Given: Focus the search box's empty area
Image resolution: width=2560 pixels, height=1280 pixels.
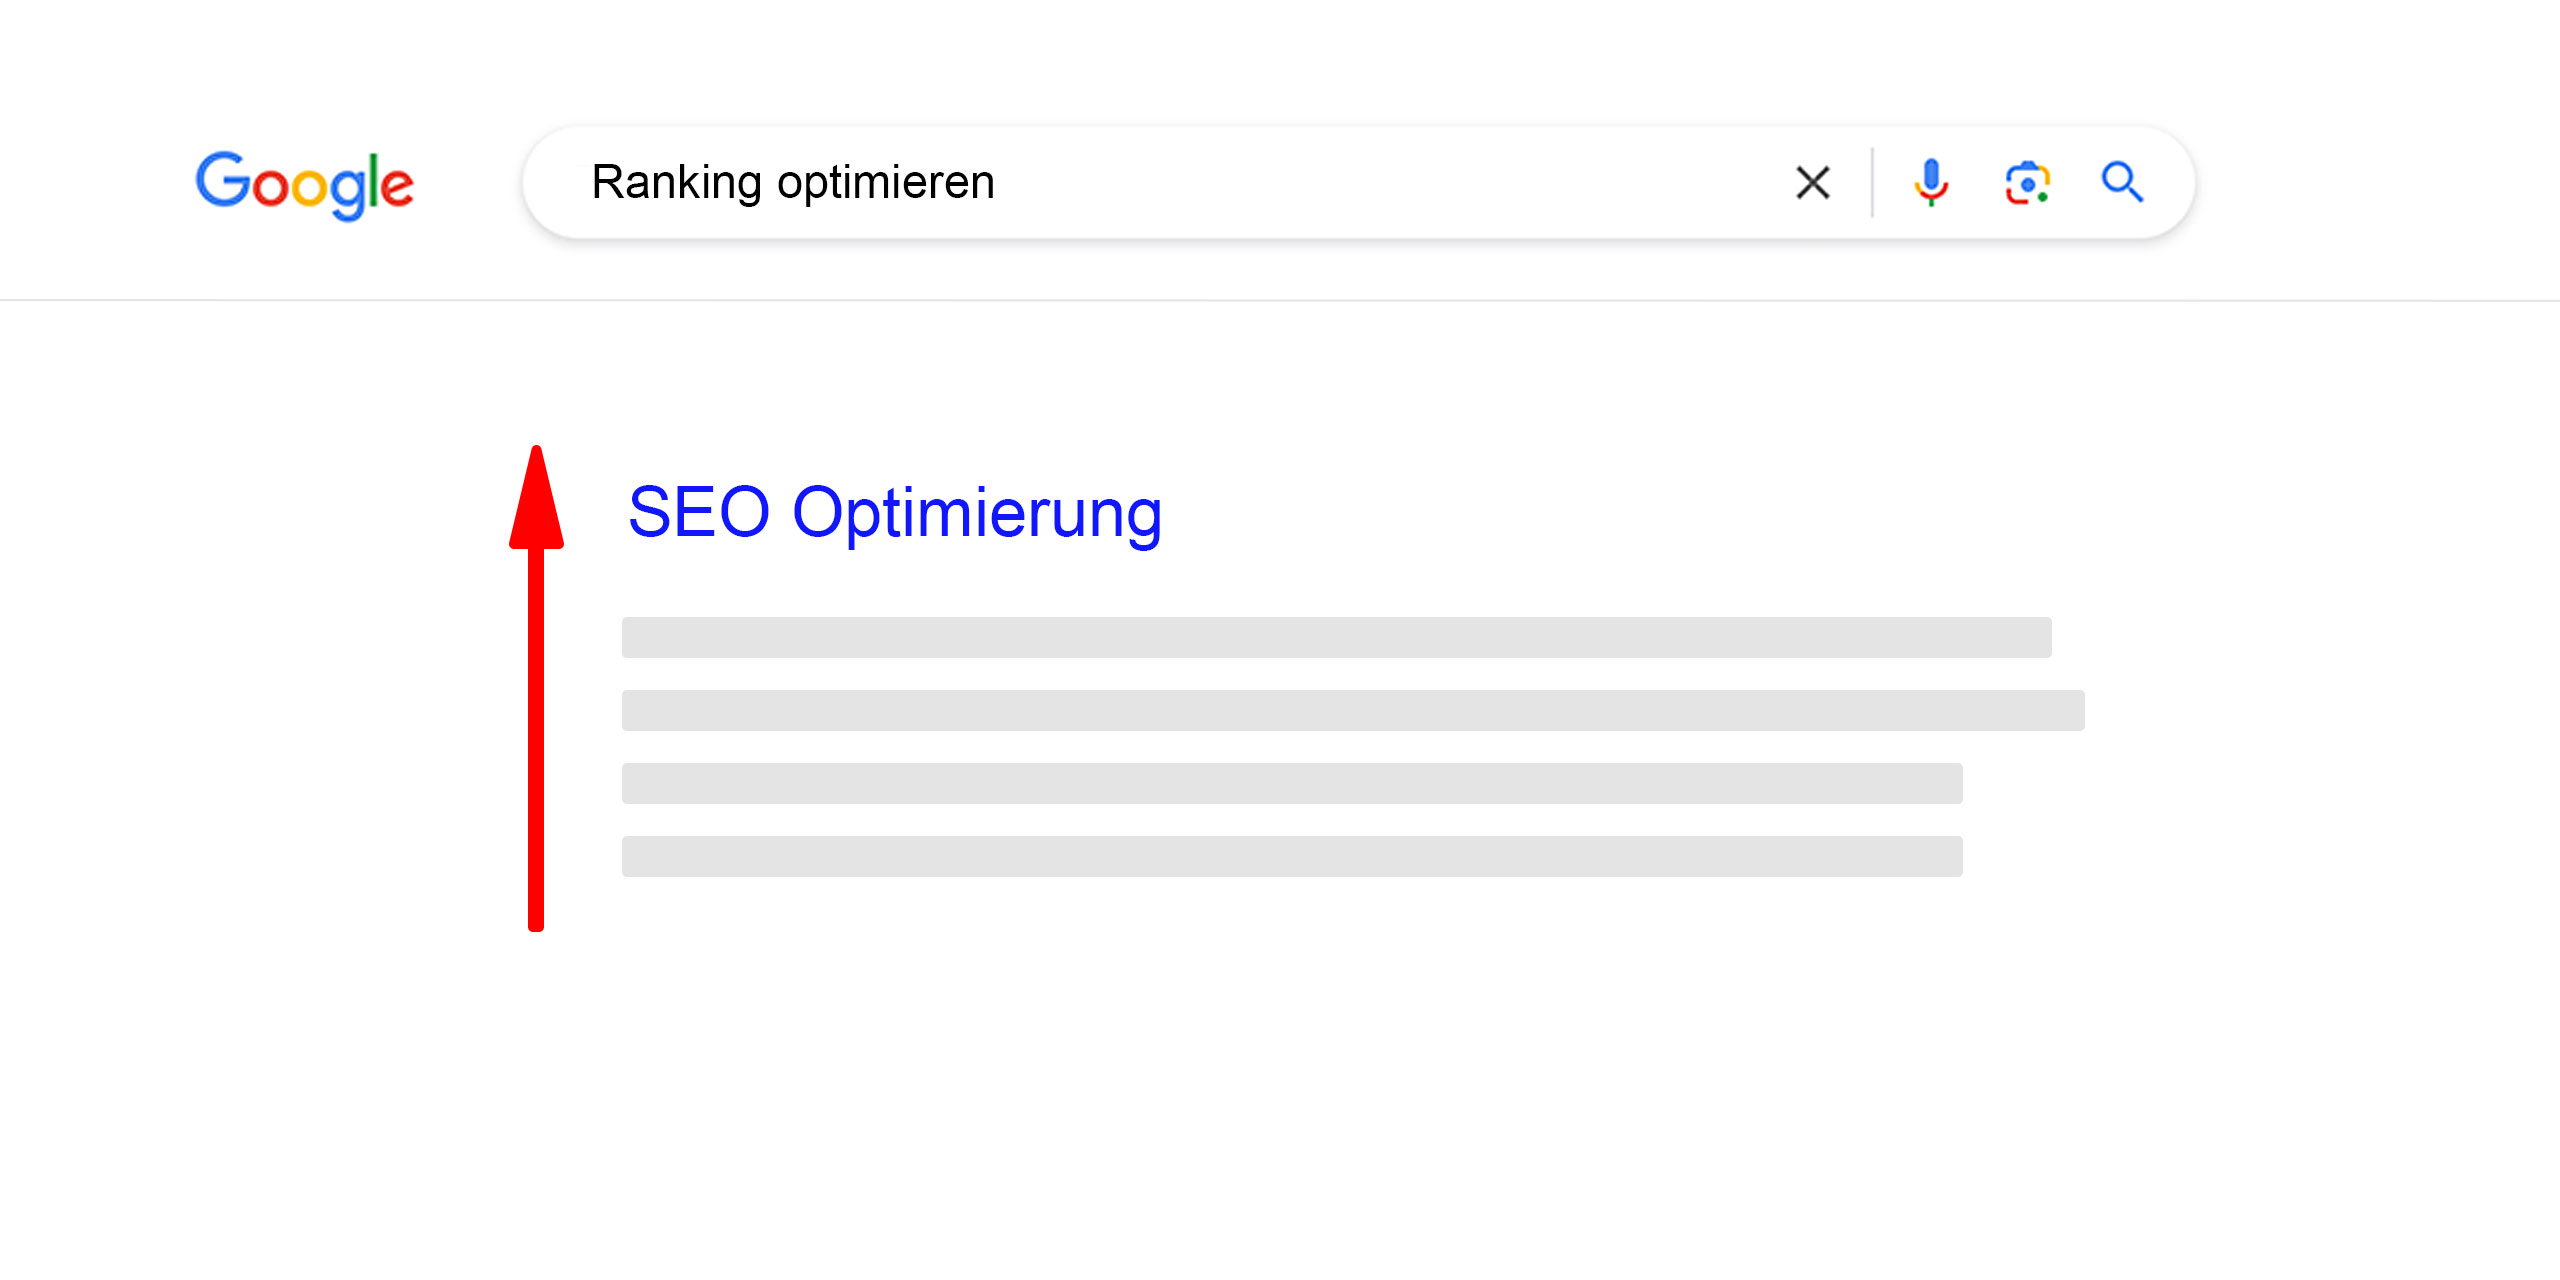Looking at the screenshot, I should (x=1390, y=183).
